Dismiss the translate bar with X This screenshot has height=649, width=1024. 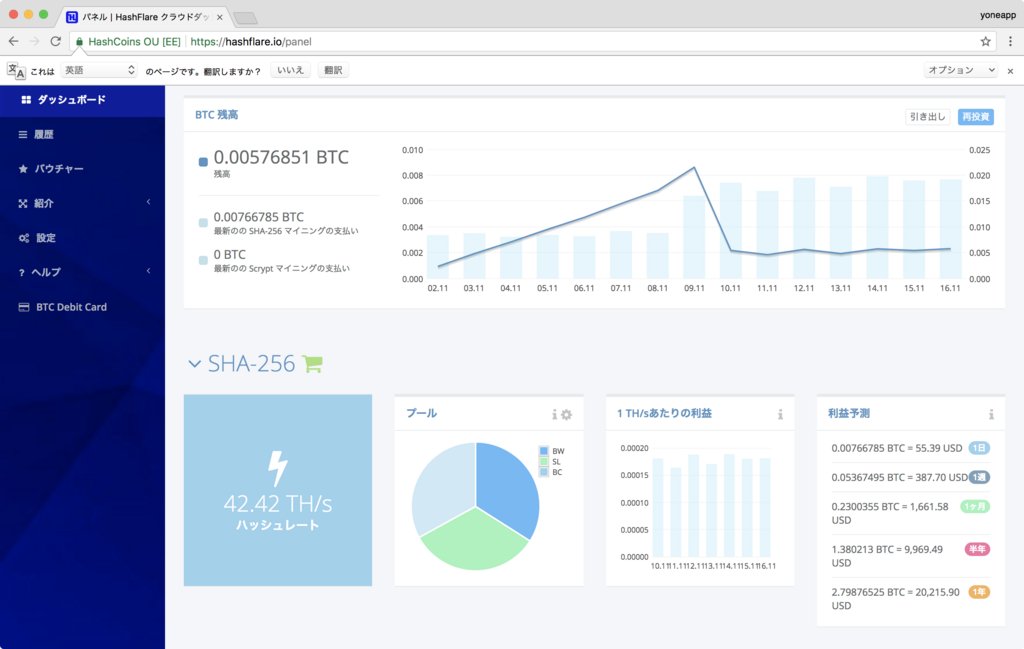1010,71
